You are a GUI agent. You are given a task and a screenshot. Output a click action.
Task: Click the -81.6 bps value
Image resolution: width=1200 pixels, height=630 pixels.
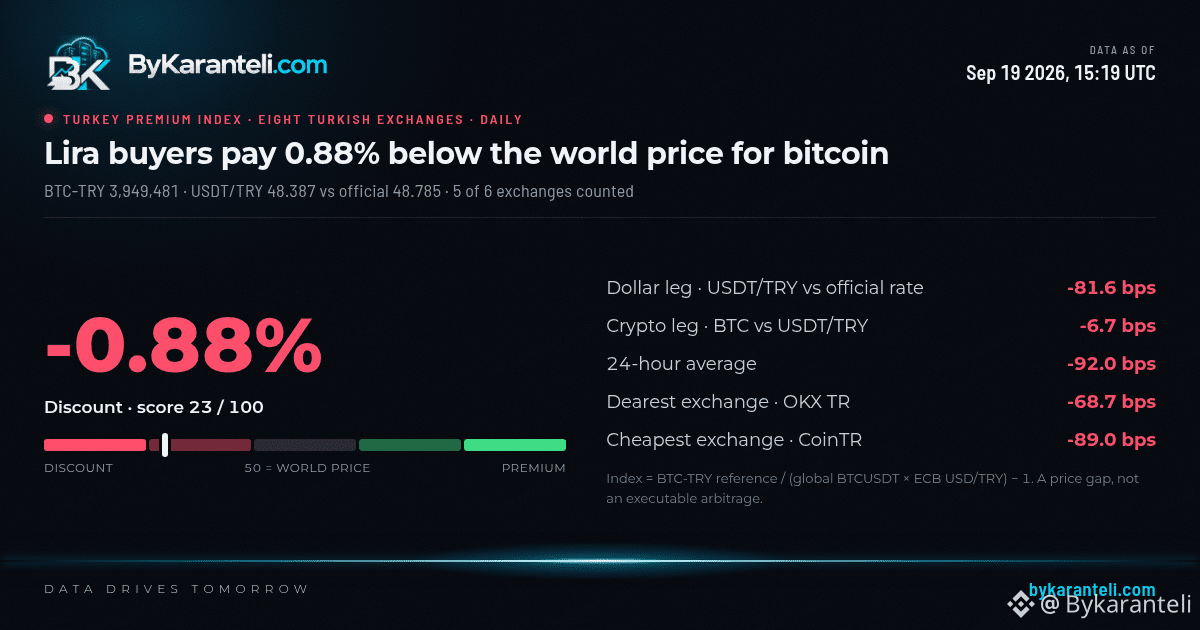coord(1111,288)
